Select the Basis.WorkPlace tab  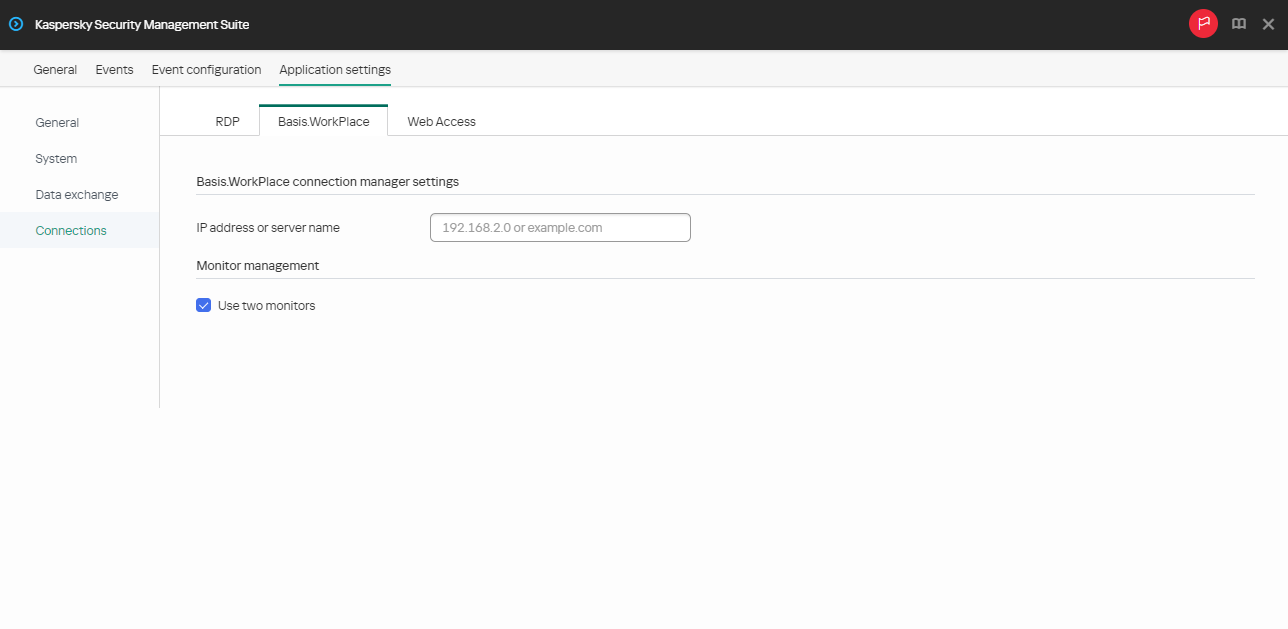[x=323, y=120]
